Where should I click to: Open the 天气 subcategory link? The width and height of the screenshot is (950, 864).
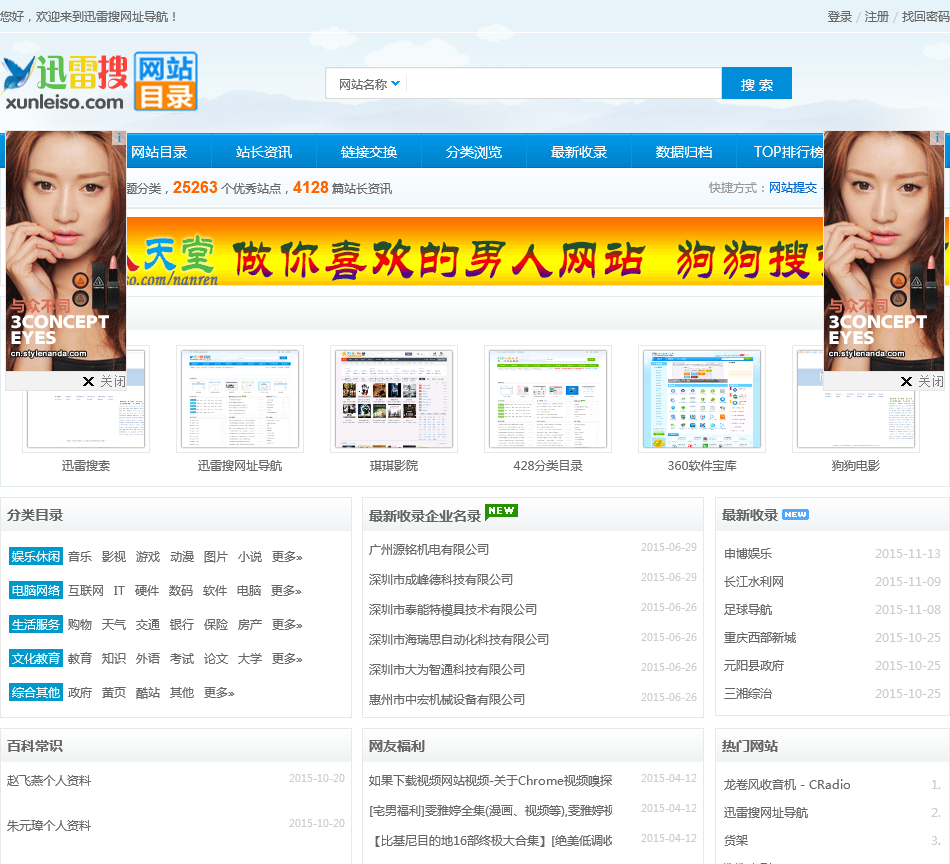pos(114,624)
